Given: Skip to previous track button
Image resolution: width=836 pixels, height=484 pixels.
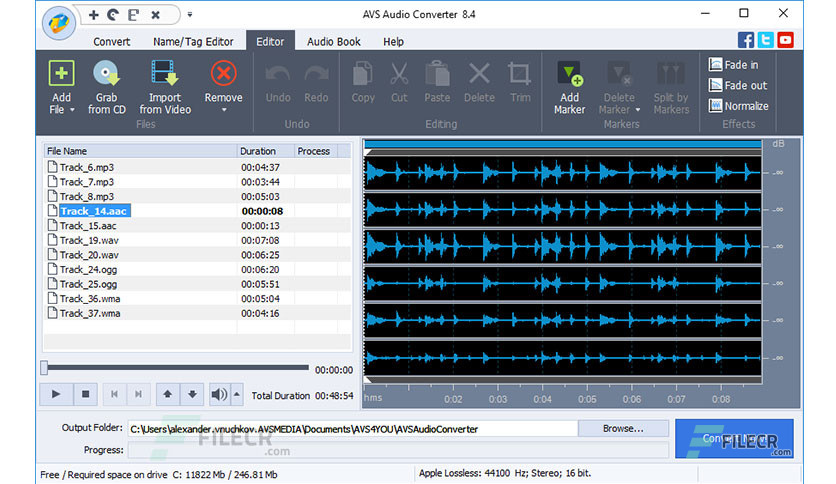Looking at the screenshot, I should pyautogui.click(x=114, y=394).
